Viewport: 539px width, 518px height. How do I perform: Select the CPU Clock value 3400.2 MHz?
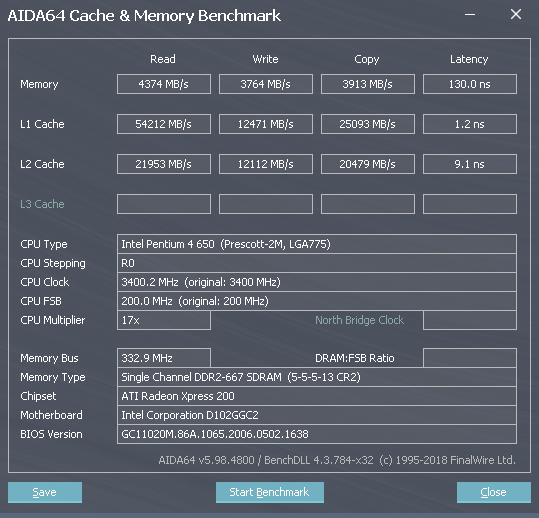click(x=317, y=282)
